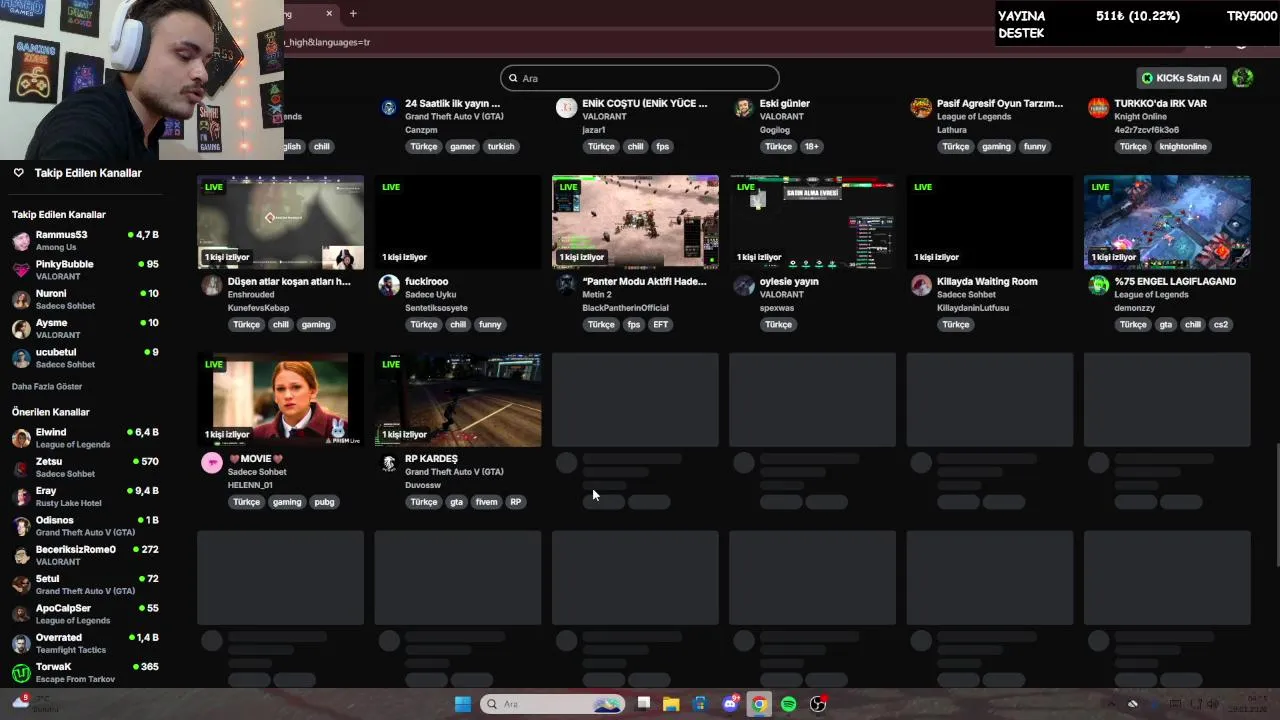Select the knightonline tag
Image resolution: width=1280 pixels, height=720 pixels.
(x=1183, y=146)
